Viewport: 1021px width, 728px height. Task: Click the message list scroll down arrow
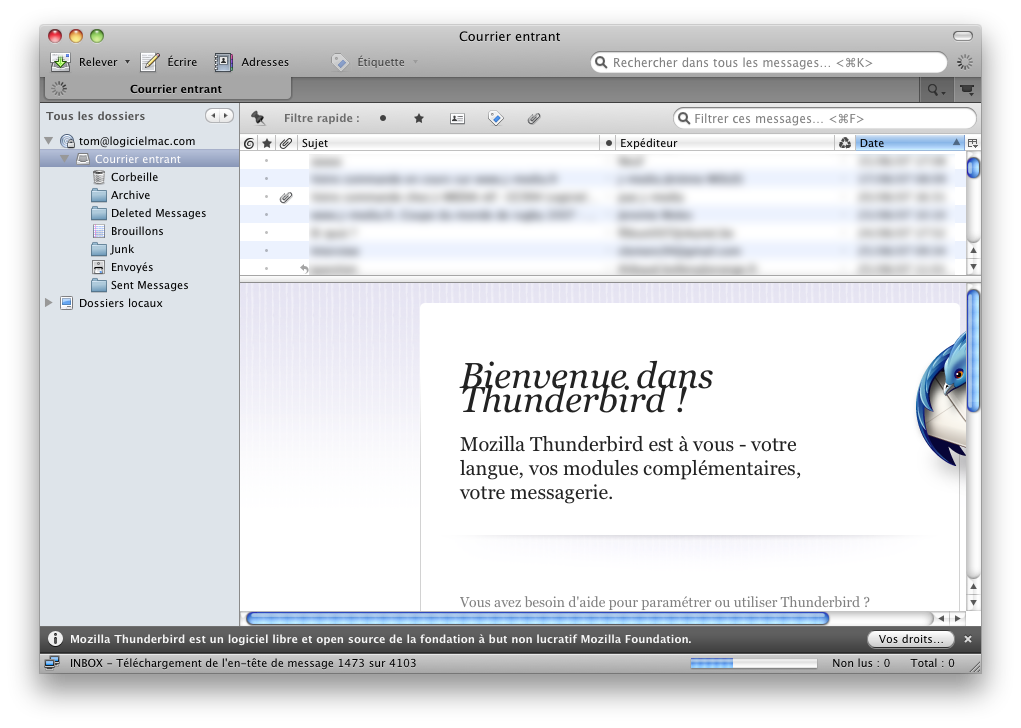click(973, 266)
